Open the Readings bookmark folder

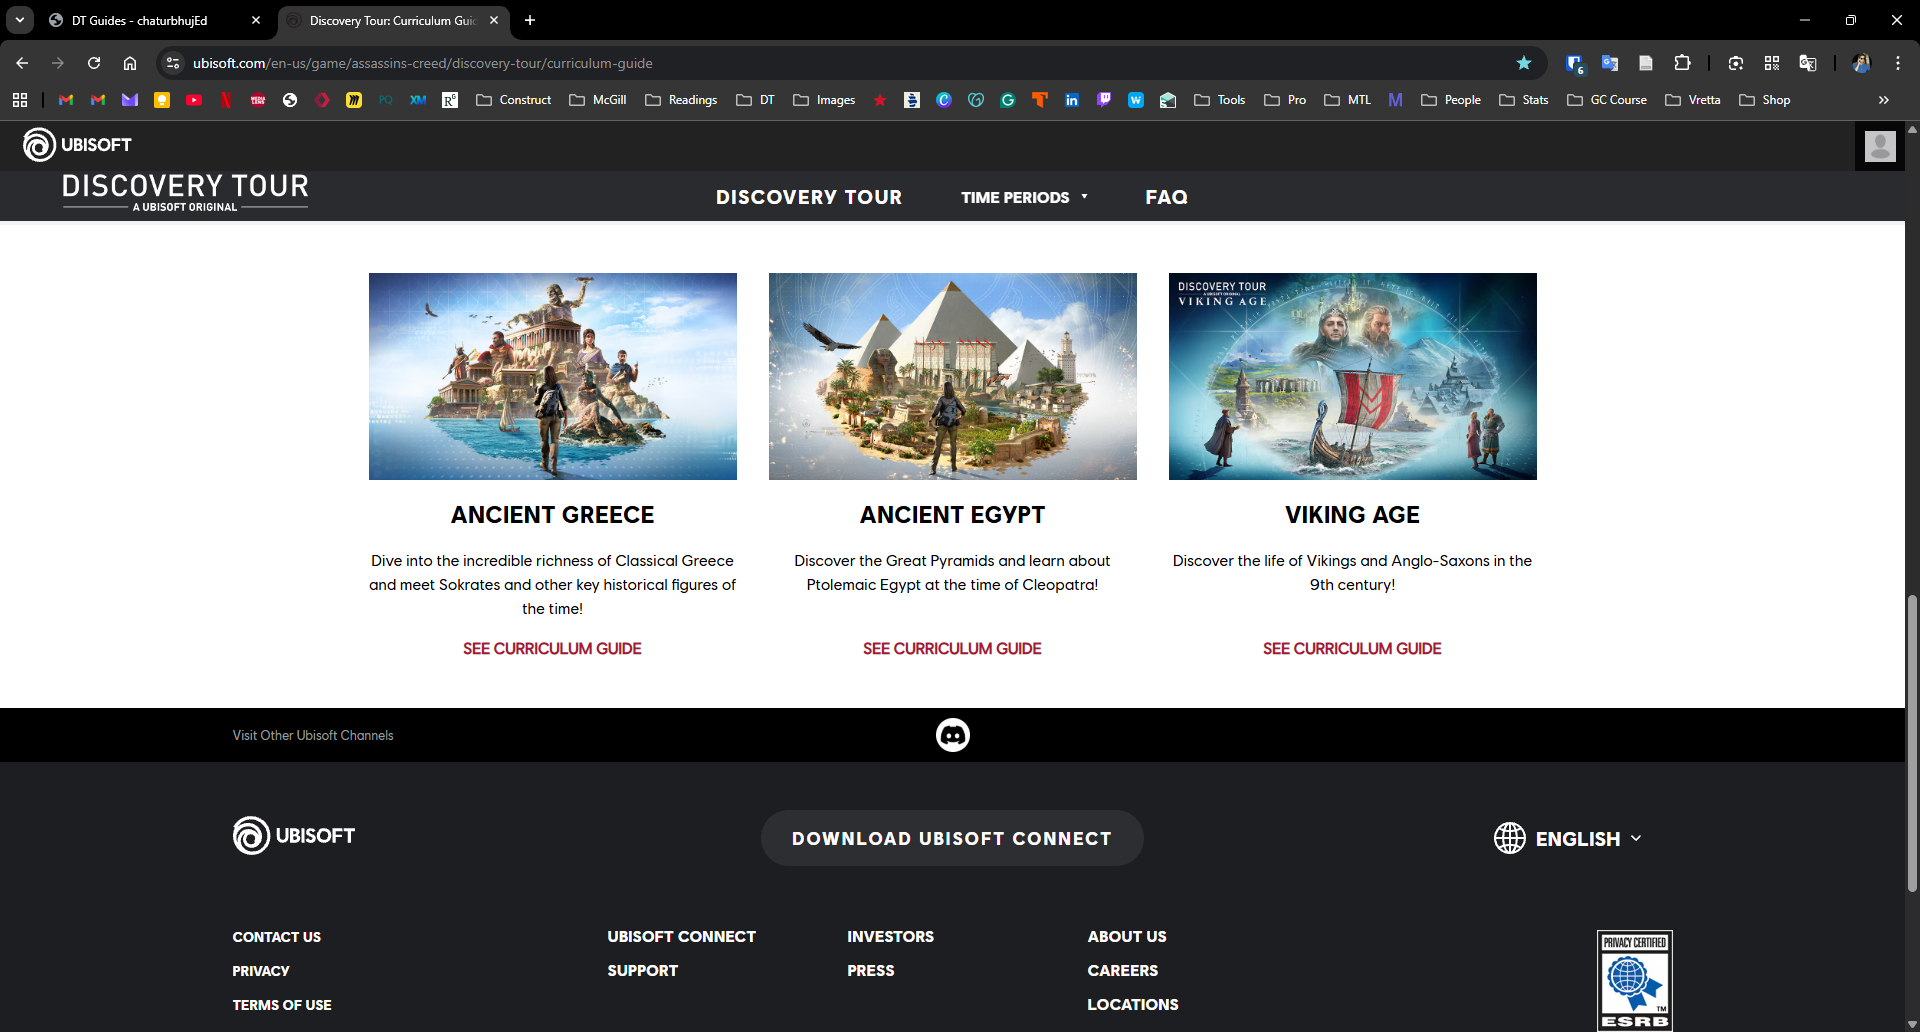(681, 100)
